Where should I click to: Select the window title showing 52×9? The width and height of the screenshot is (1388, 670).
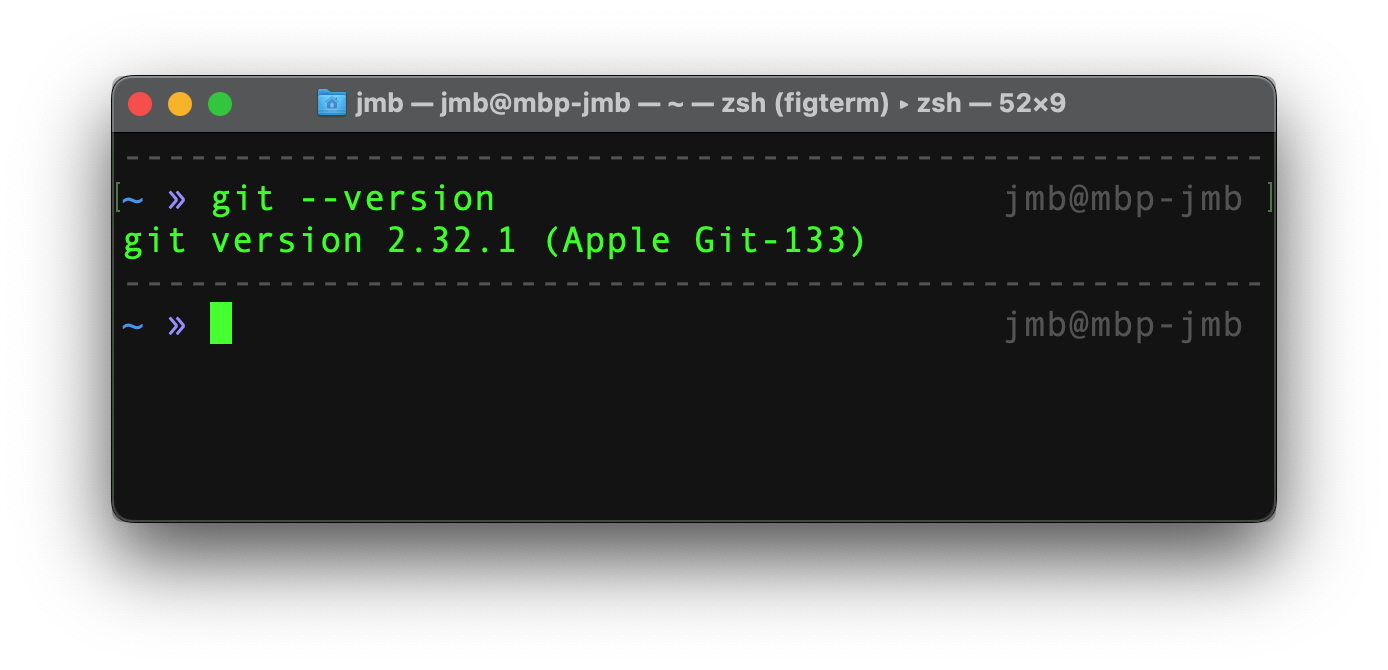1032,103
